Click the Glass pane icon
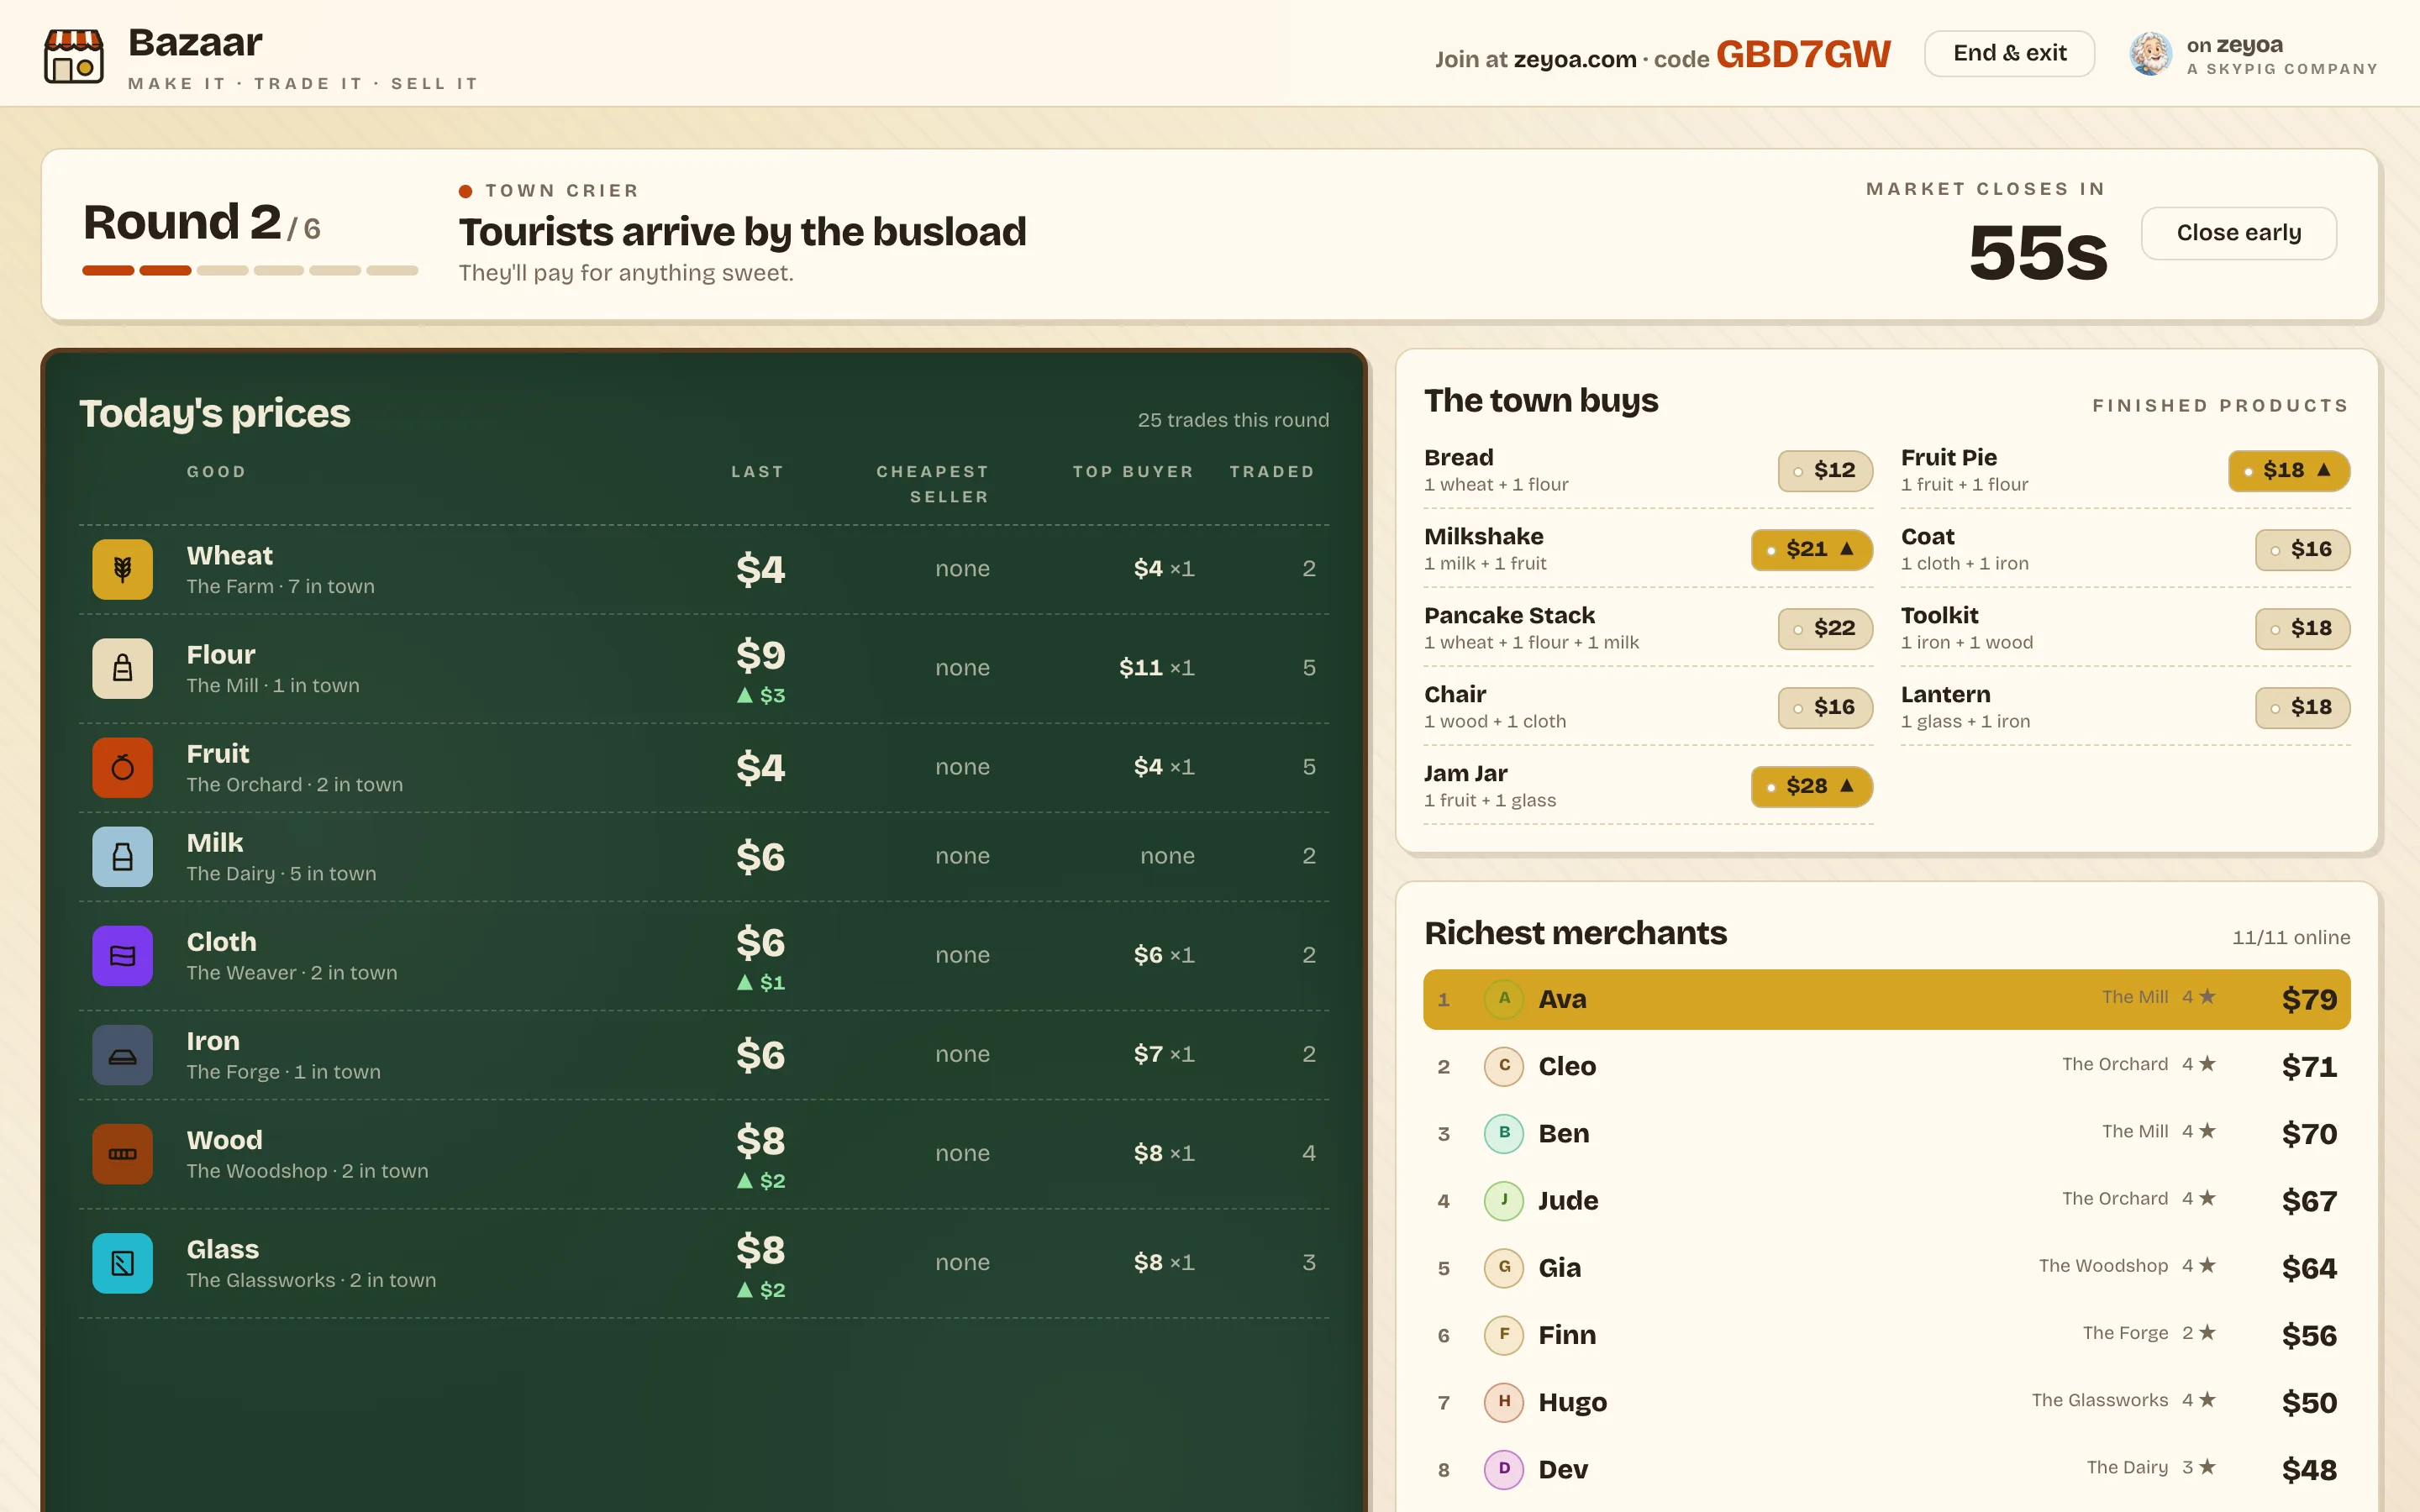 coord(122,1263)
